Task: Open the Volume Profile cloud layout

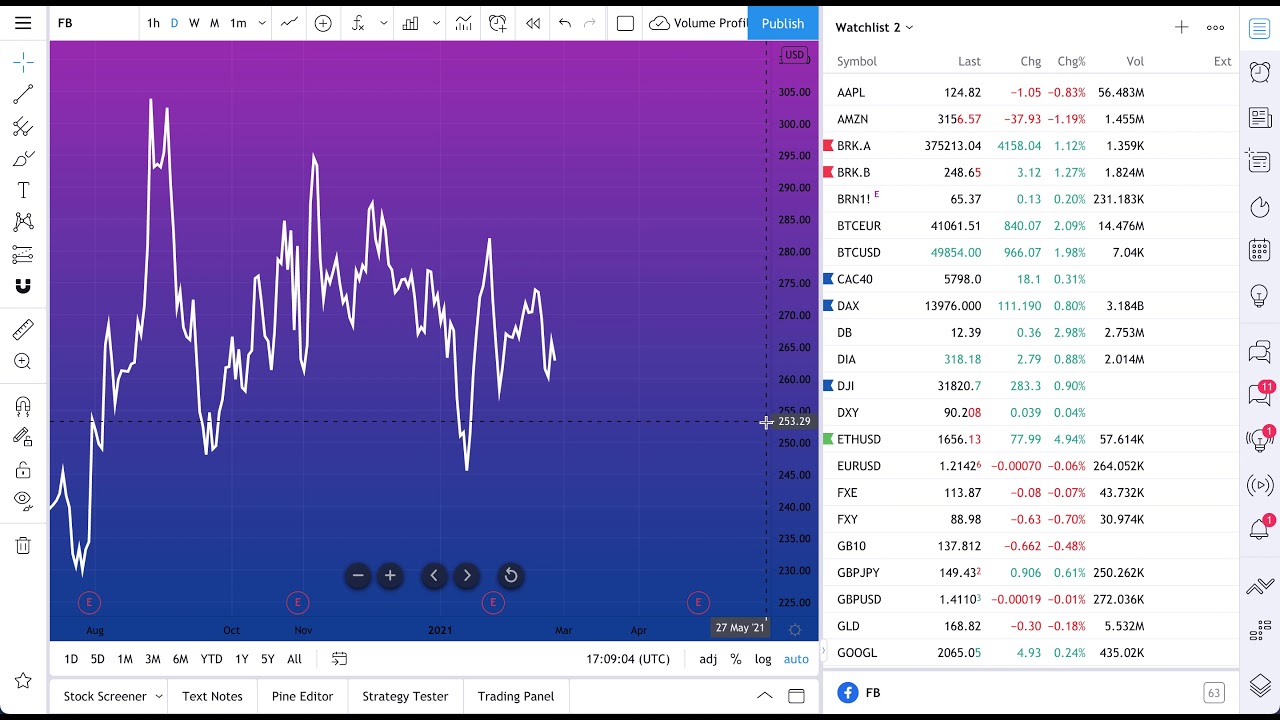Action: click(x=697, y=23)
